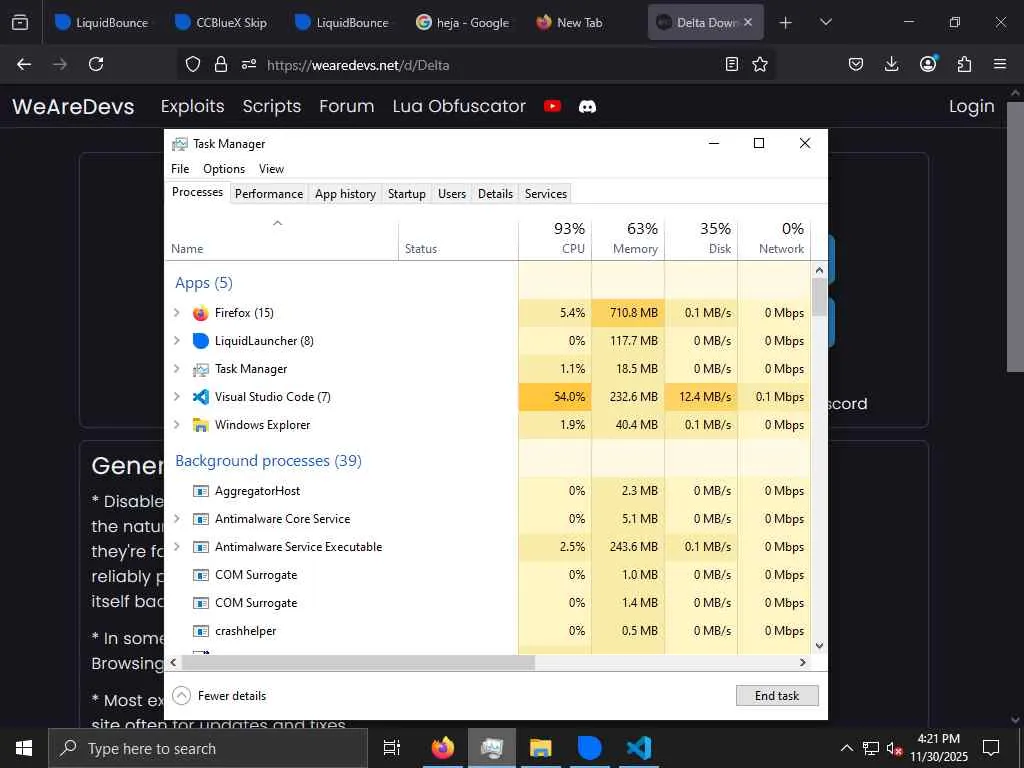Open the list all tabs dropdown

click(x=825, y=22)
